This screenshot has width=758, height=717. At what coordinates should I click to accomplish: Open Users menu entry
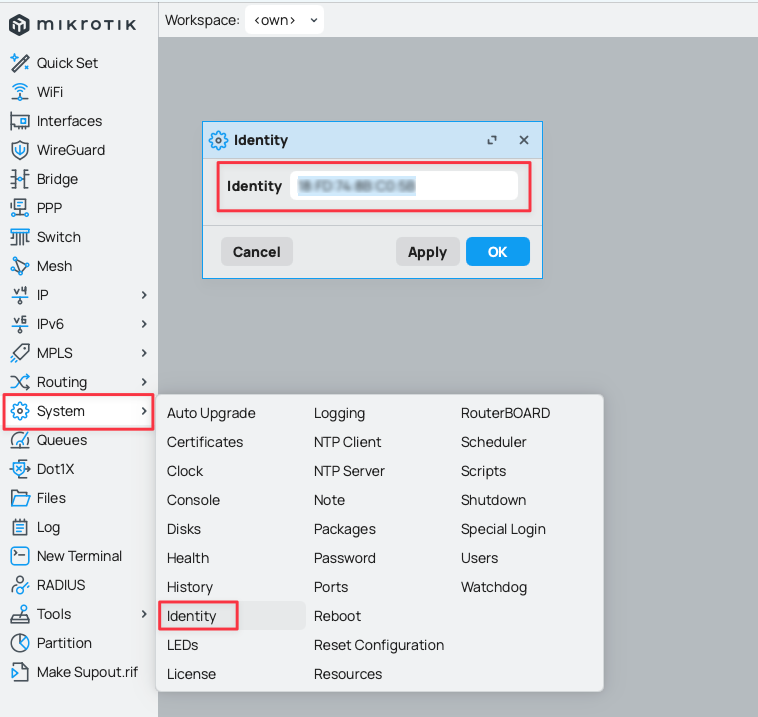tap(480, 558)
